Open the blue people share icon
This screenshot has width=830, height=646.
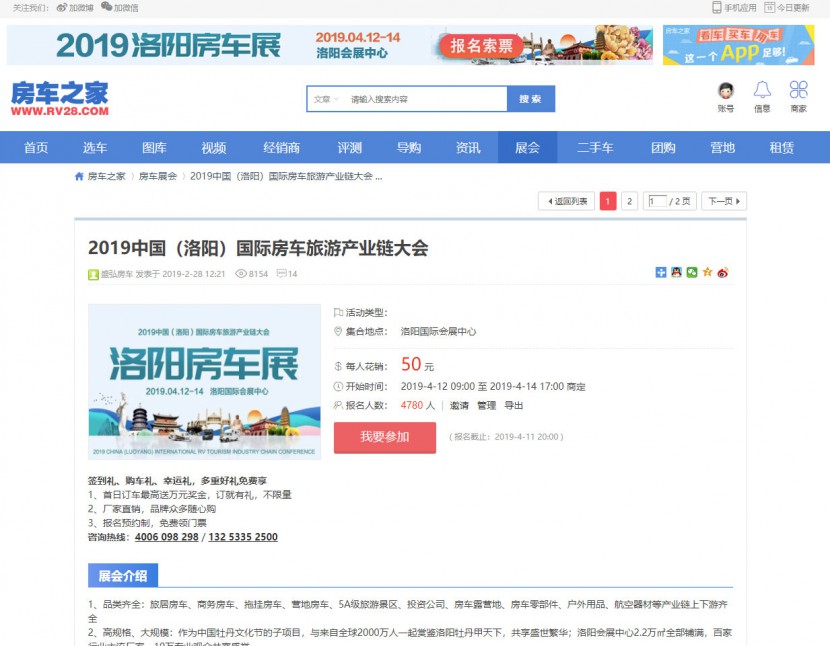click(x=661, y=271)
